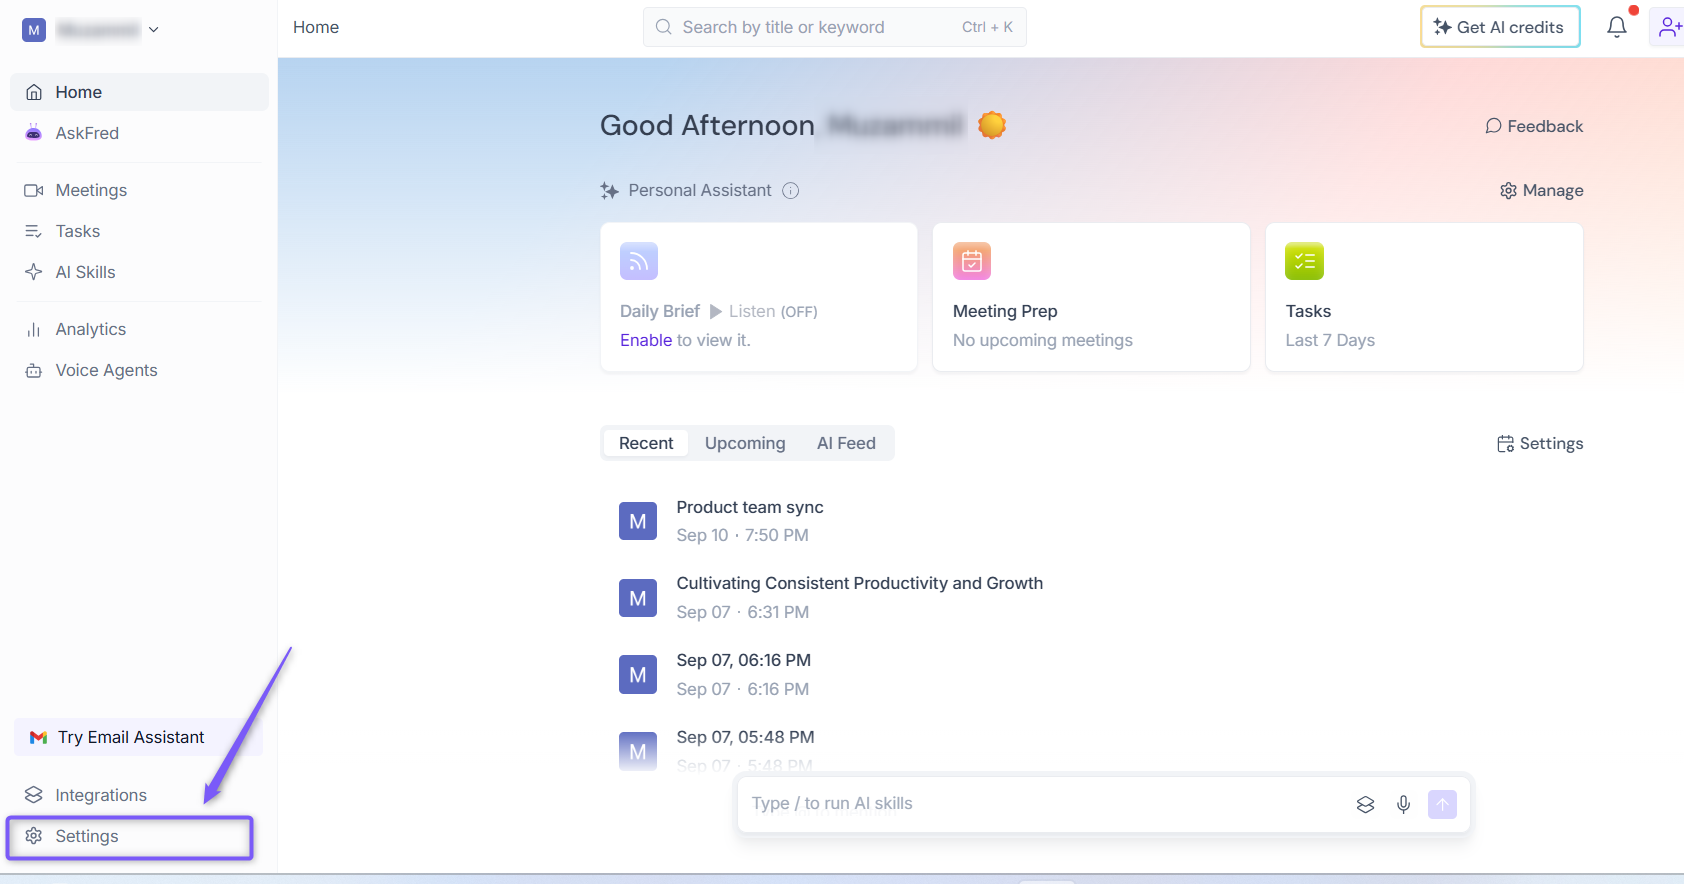Expand the workspace switcher dropdown

coord(153,30)
